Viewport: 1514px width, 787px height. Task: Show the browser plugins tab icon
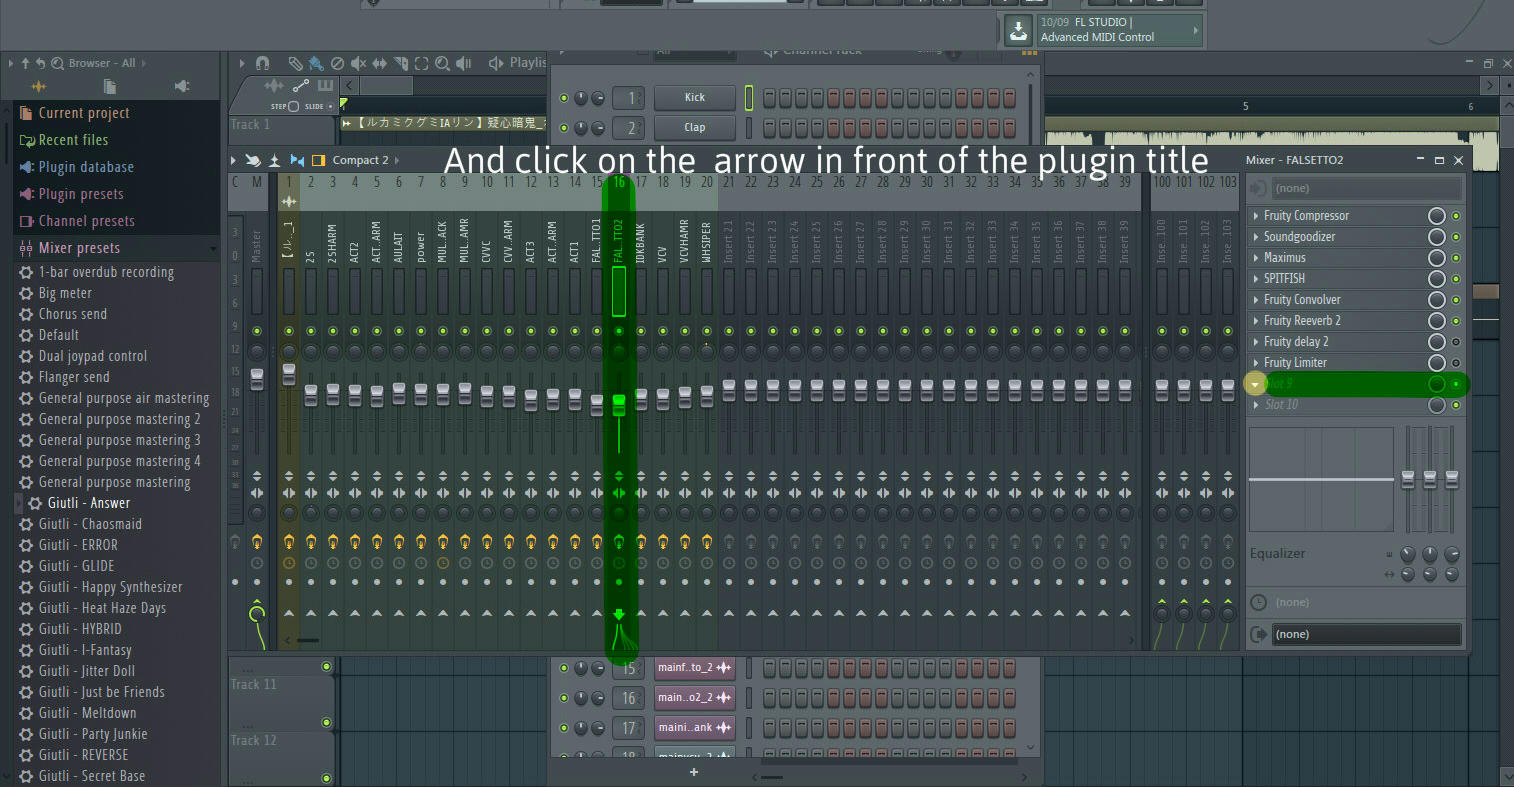coord(182,87)
